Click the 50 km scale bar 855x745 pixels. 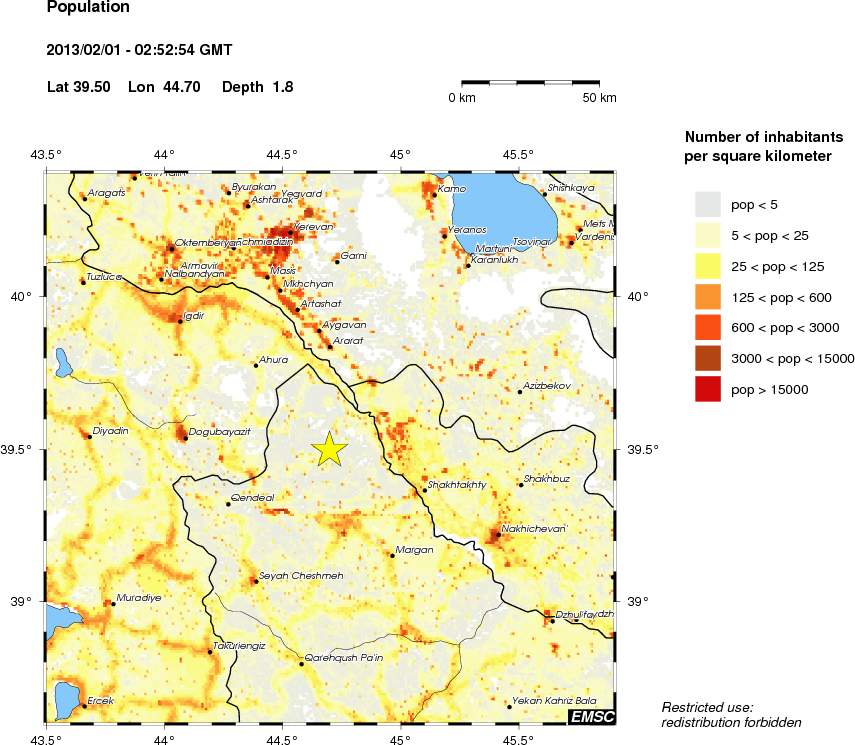tap(530, 80)
